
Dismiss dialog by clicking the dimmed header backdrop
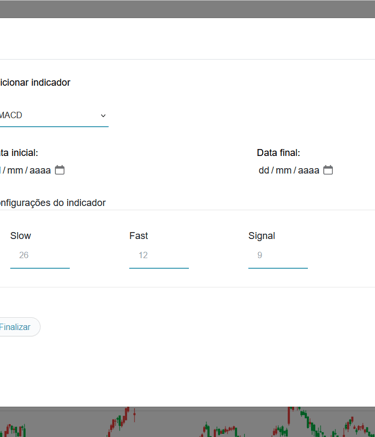(x=187, y=9)
